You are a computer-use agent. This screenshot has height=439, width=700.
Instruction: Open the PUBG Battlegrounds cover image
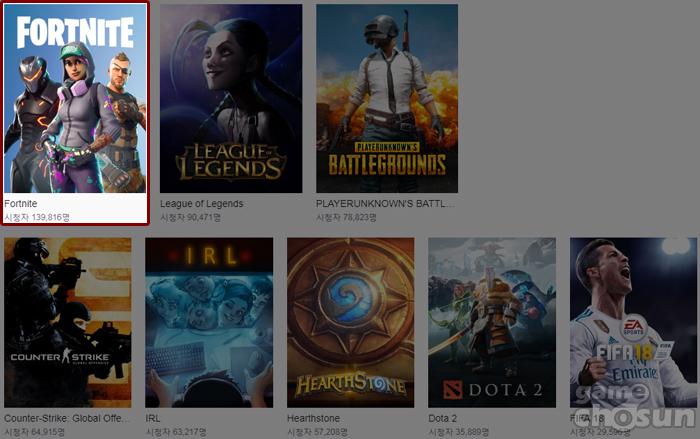(x=387, y=98)
